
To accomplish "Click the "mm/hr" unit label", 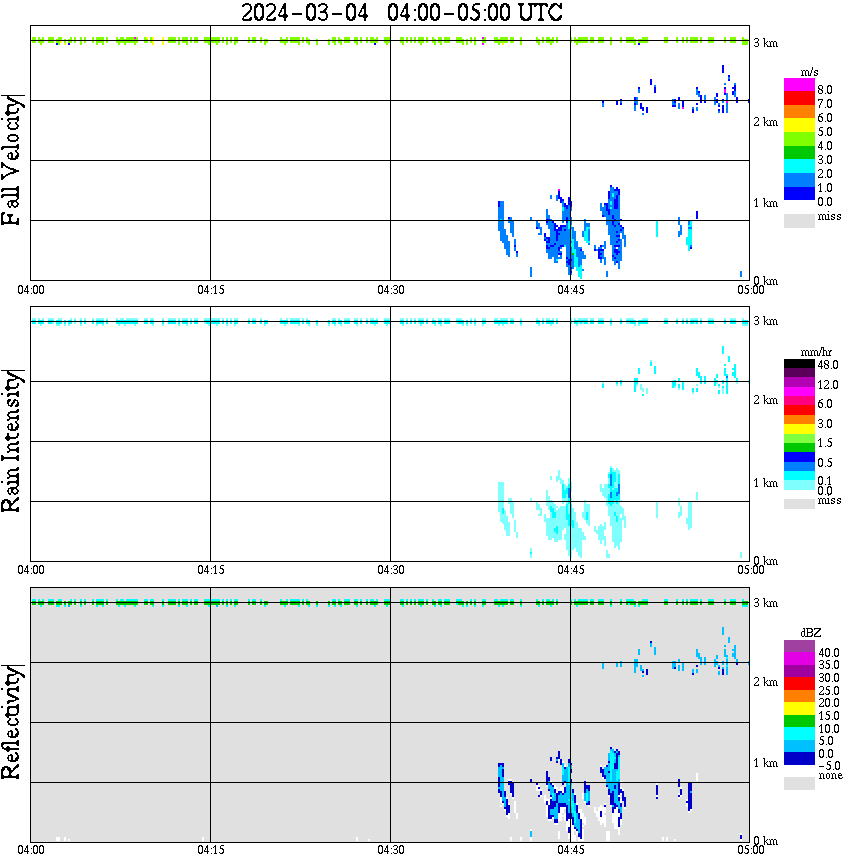I will [x=816, y=353].
